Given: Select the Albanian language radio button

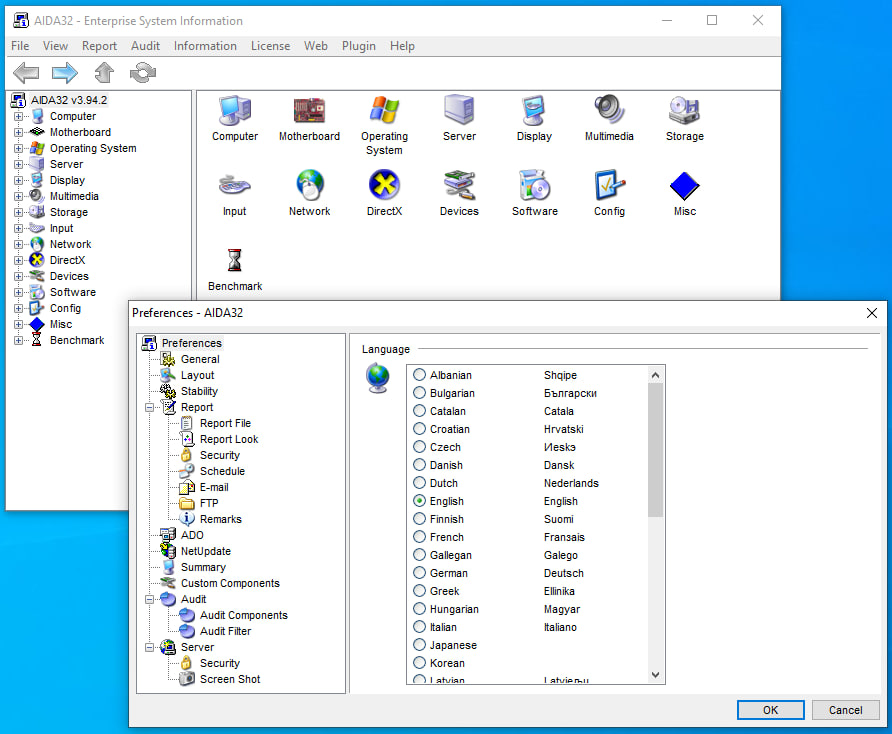Looking at the screenshot, I should [x=419, y=374].
